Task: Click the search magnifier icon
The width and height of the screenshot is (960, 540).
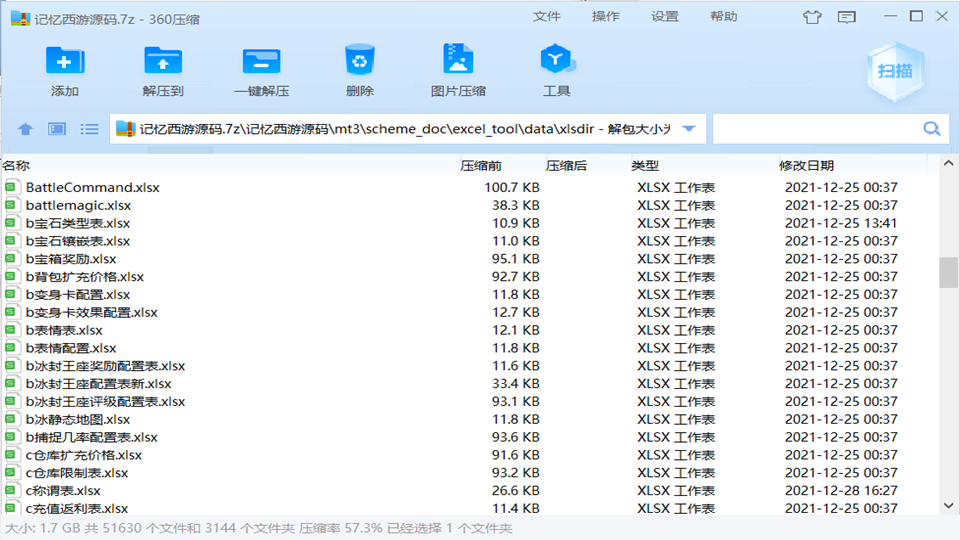Action: pyautogui.click(x=931, y=129)
